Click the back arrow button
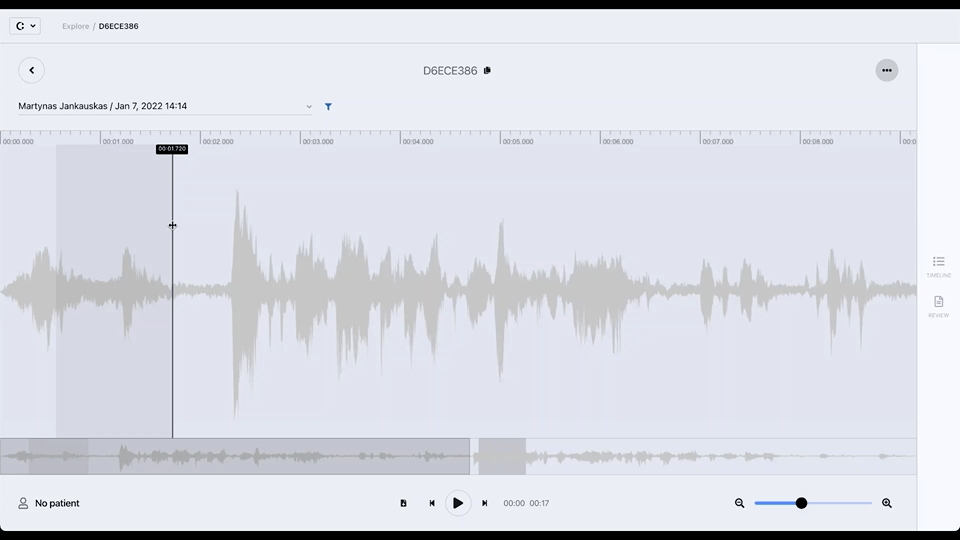 tap(31, 70)
